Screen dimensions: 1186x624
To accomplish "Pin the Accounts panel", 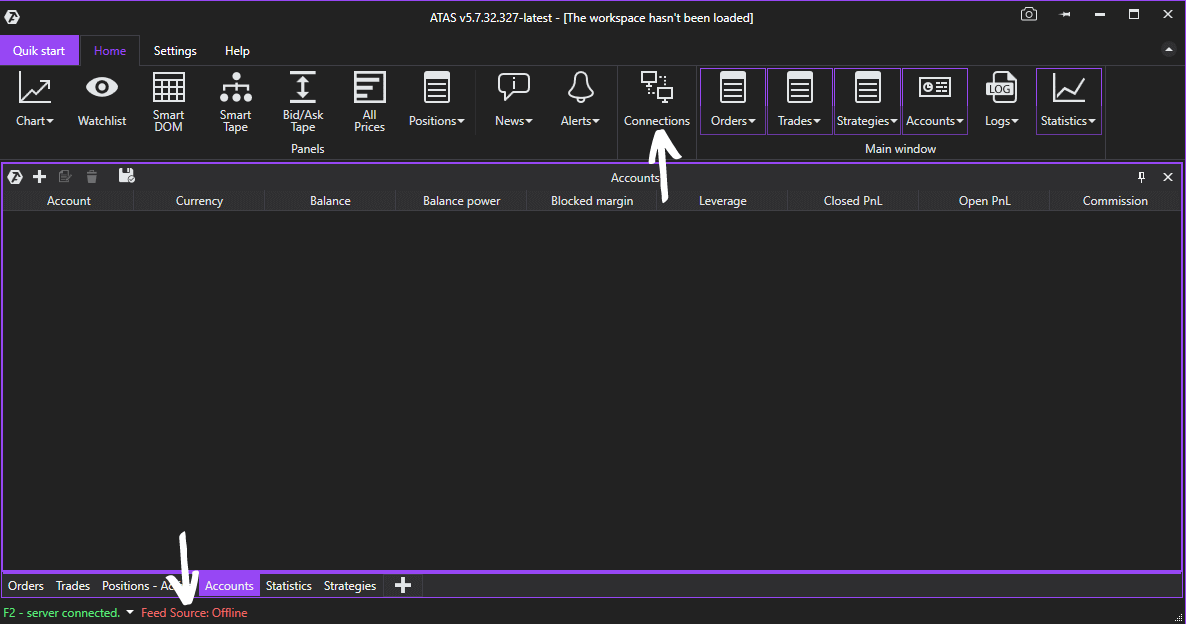I will pyautogui.click(x=1142, y=177).
